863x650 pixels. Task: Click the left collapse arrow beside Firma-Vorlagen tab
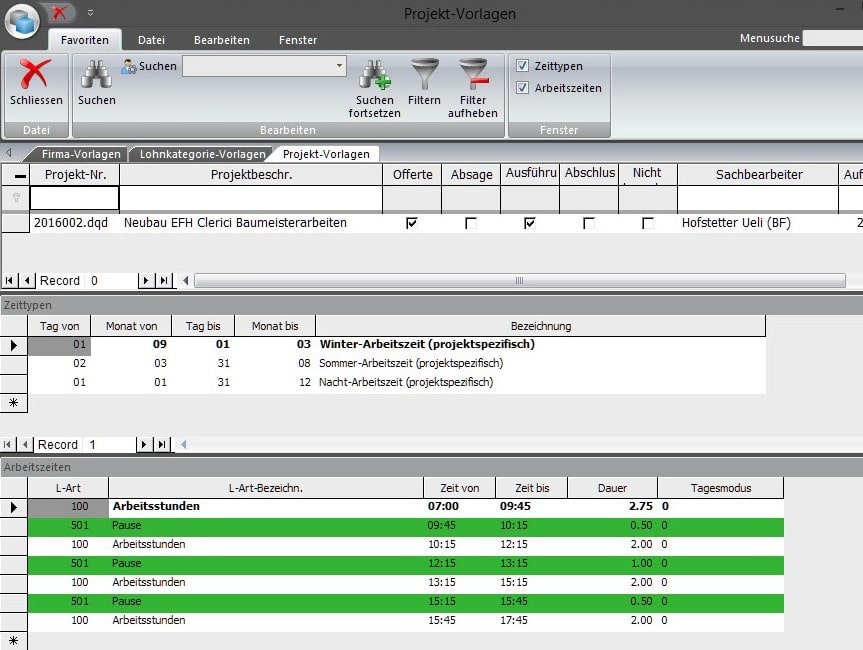click(x=7, y=154)
